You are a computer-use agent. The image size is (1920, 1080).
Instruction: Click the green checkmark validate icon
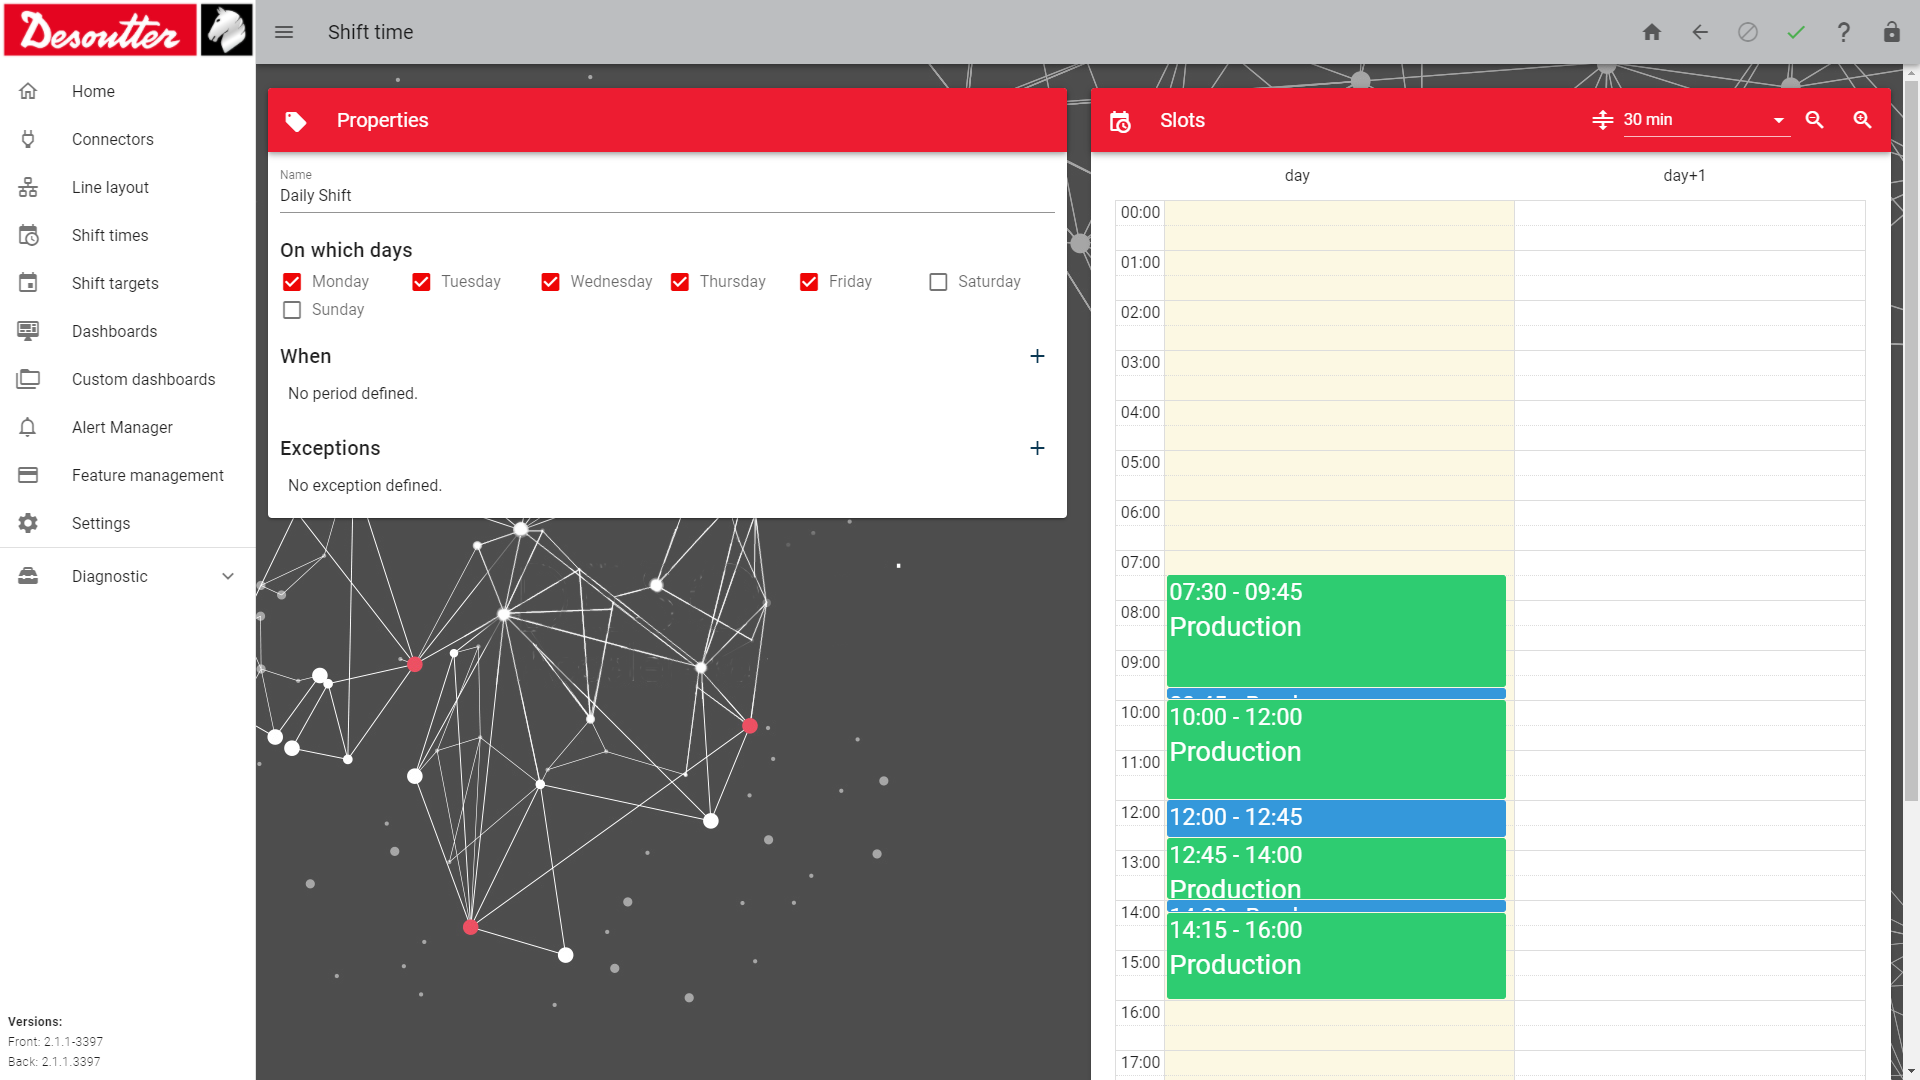click(x=1796, y=32)
